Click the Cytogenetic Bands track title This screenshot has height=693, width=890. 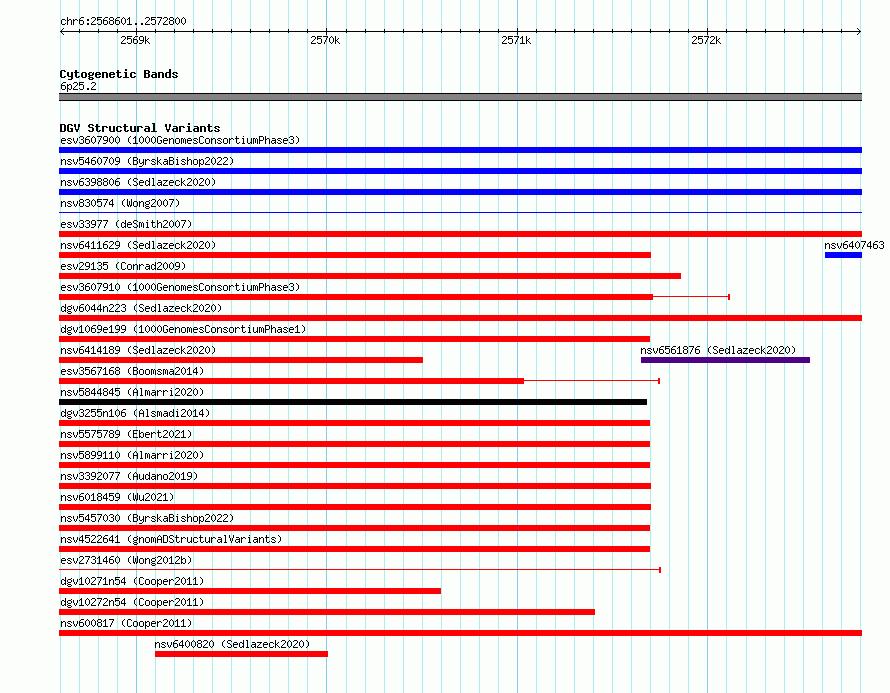[119, 74]
